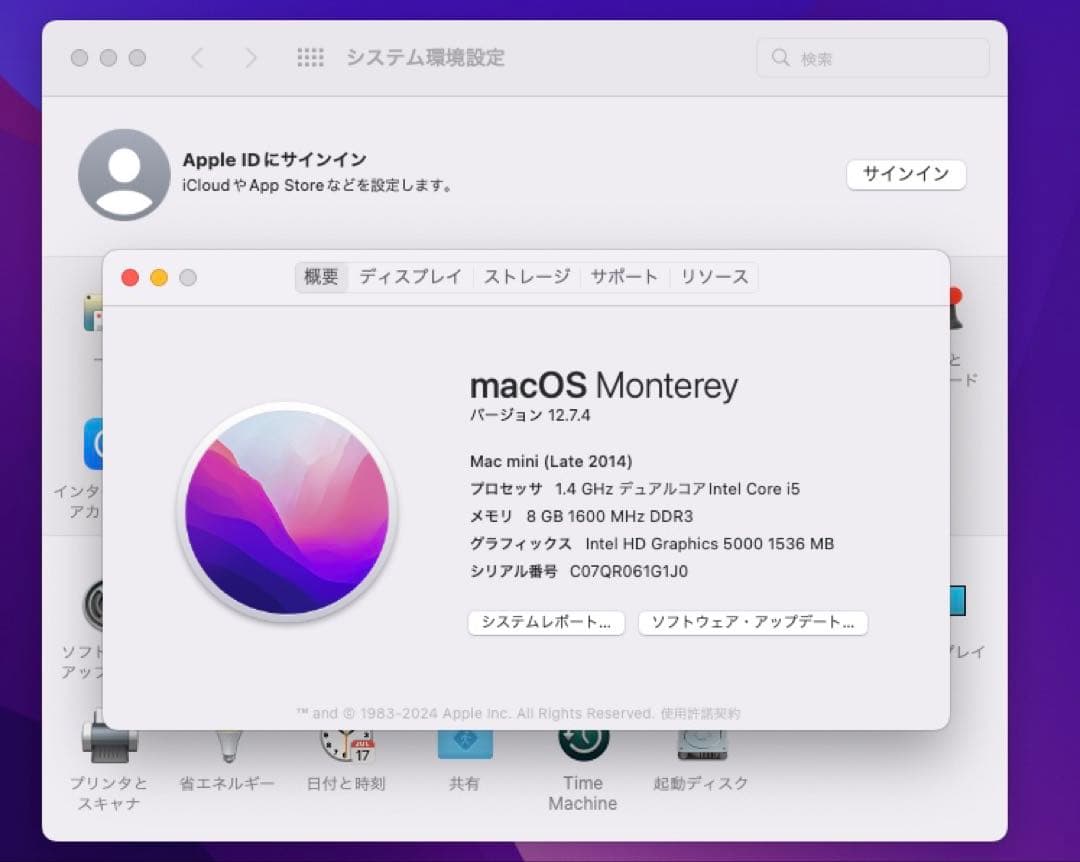The height and width of the screenshot is (862, 1080).
Task: Open the ストレージ tab
Action: click(527, 277)
